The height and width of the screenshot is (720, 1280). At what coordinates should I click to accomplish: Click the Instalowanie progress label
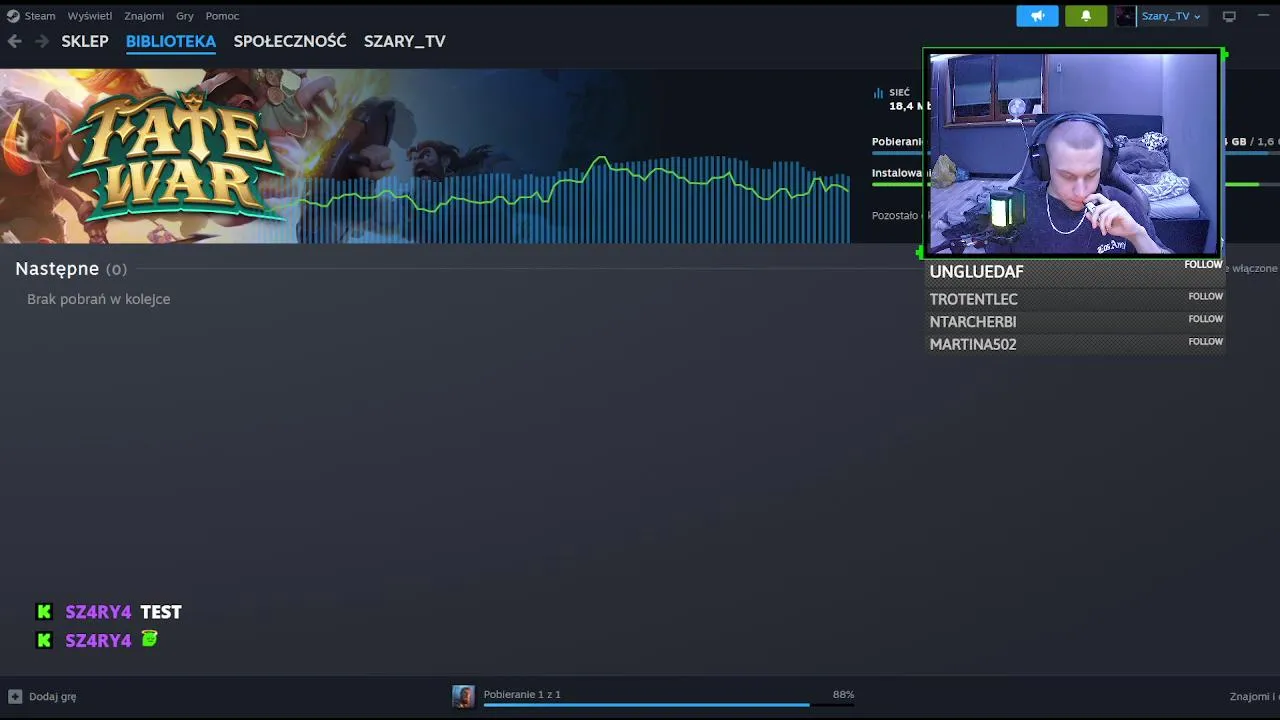click(896, 173)
